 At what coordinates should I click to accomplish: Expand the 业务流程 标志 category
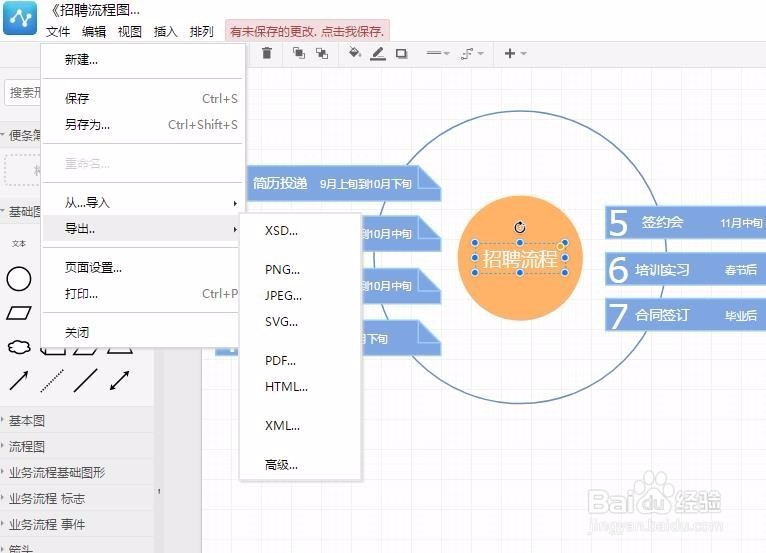pos(77,499)
